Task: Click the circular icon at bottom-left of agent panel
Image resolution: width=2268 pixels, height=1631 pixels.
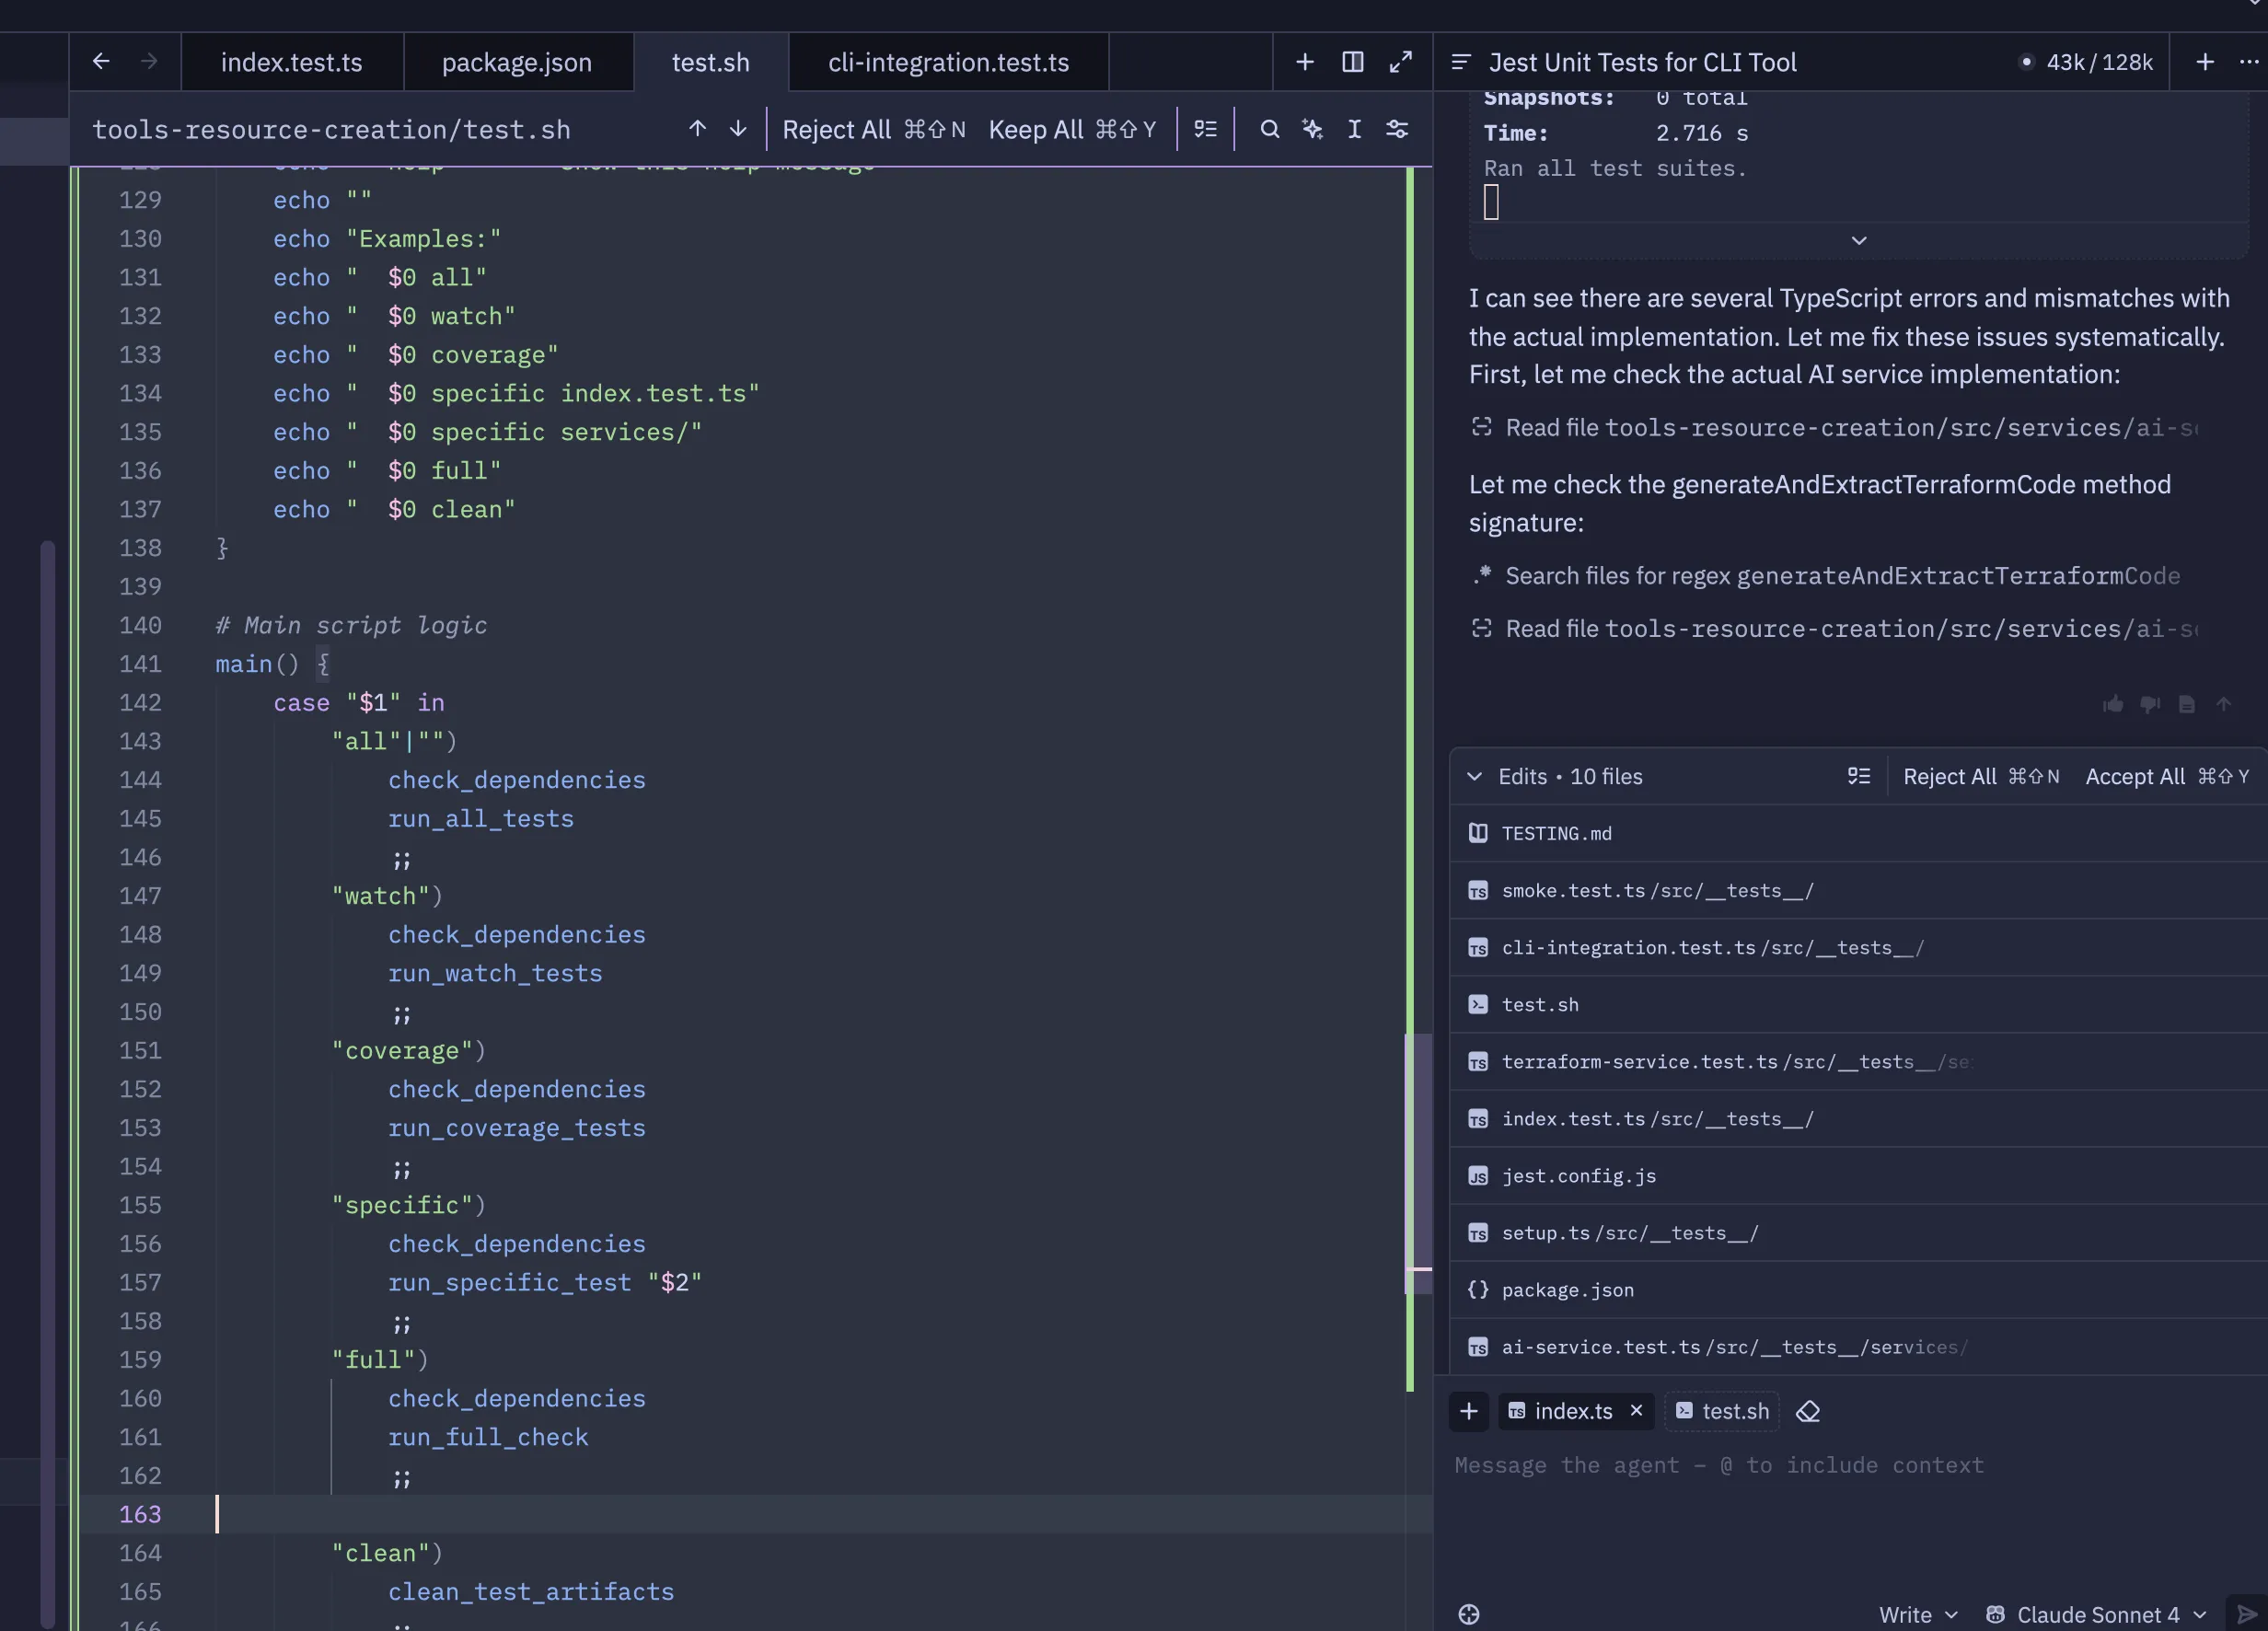Action: [1468, 1614]
